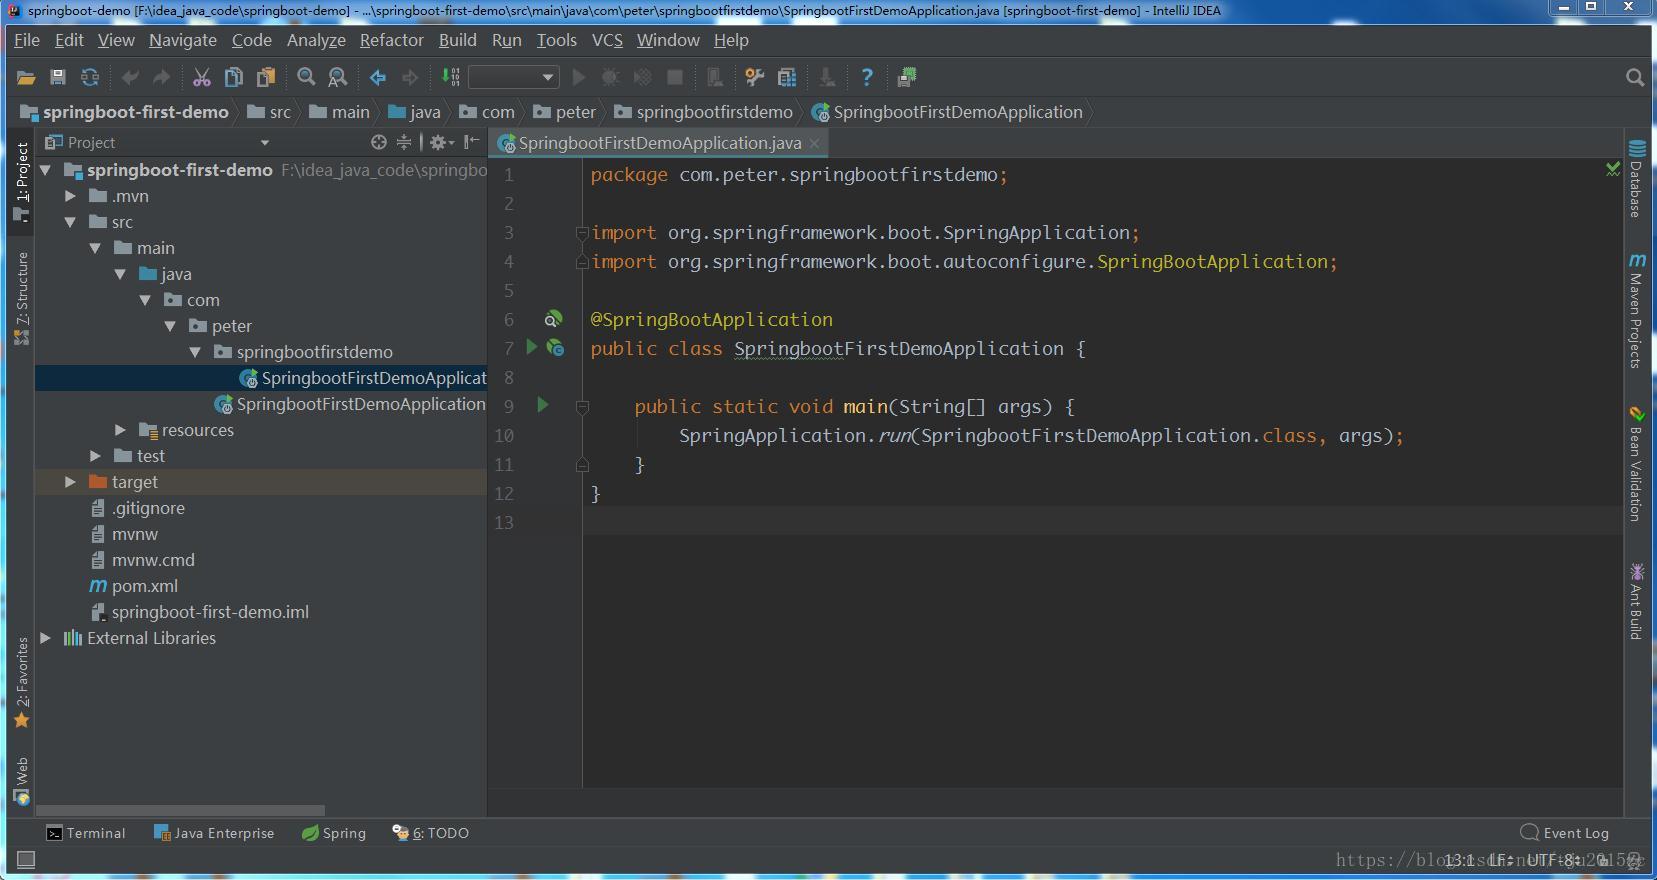Expand the .mvn folder
The image size is (1657, 880).
(70, 196)
